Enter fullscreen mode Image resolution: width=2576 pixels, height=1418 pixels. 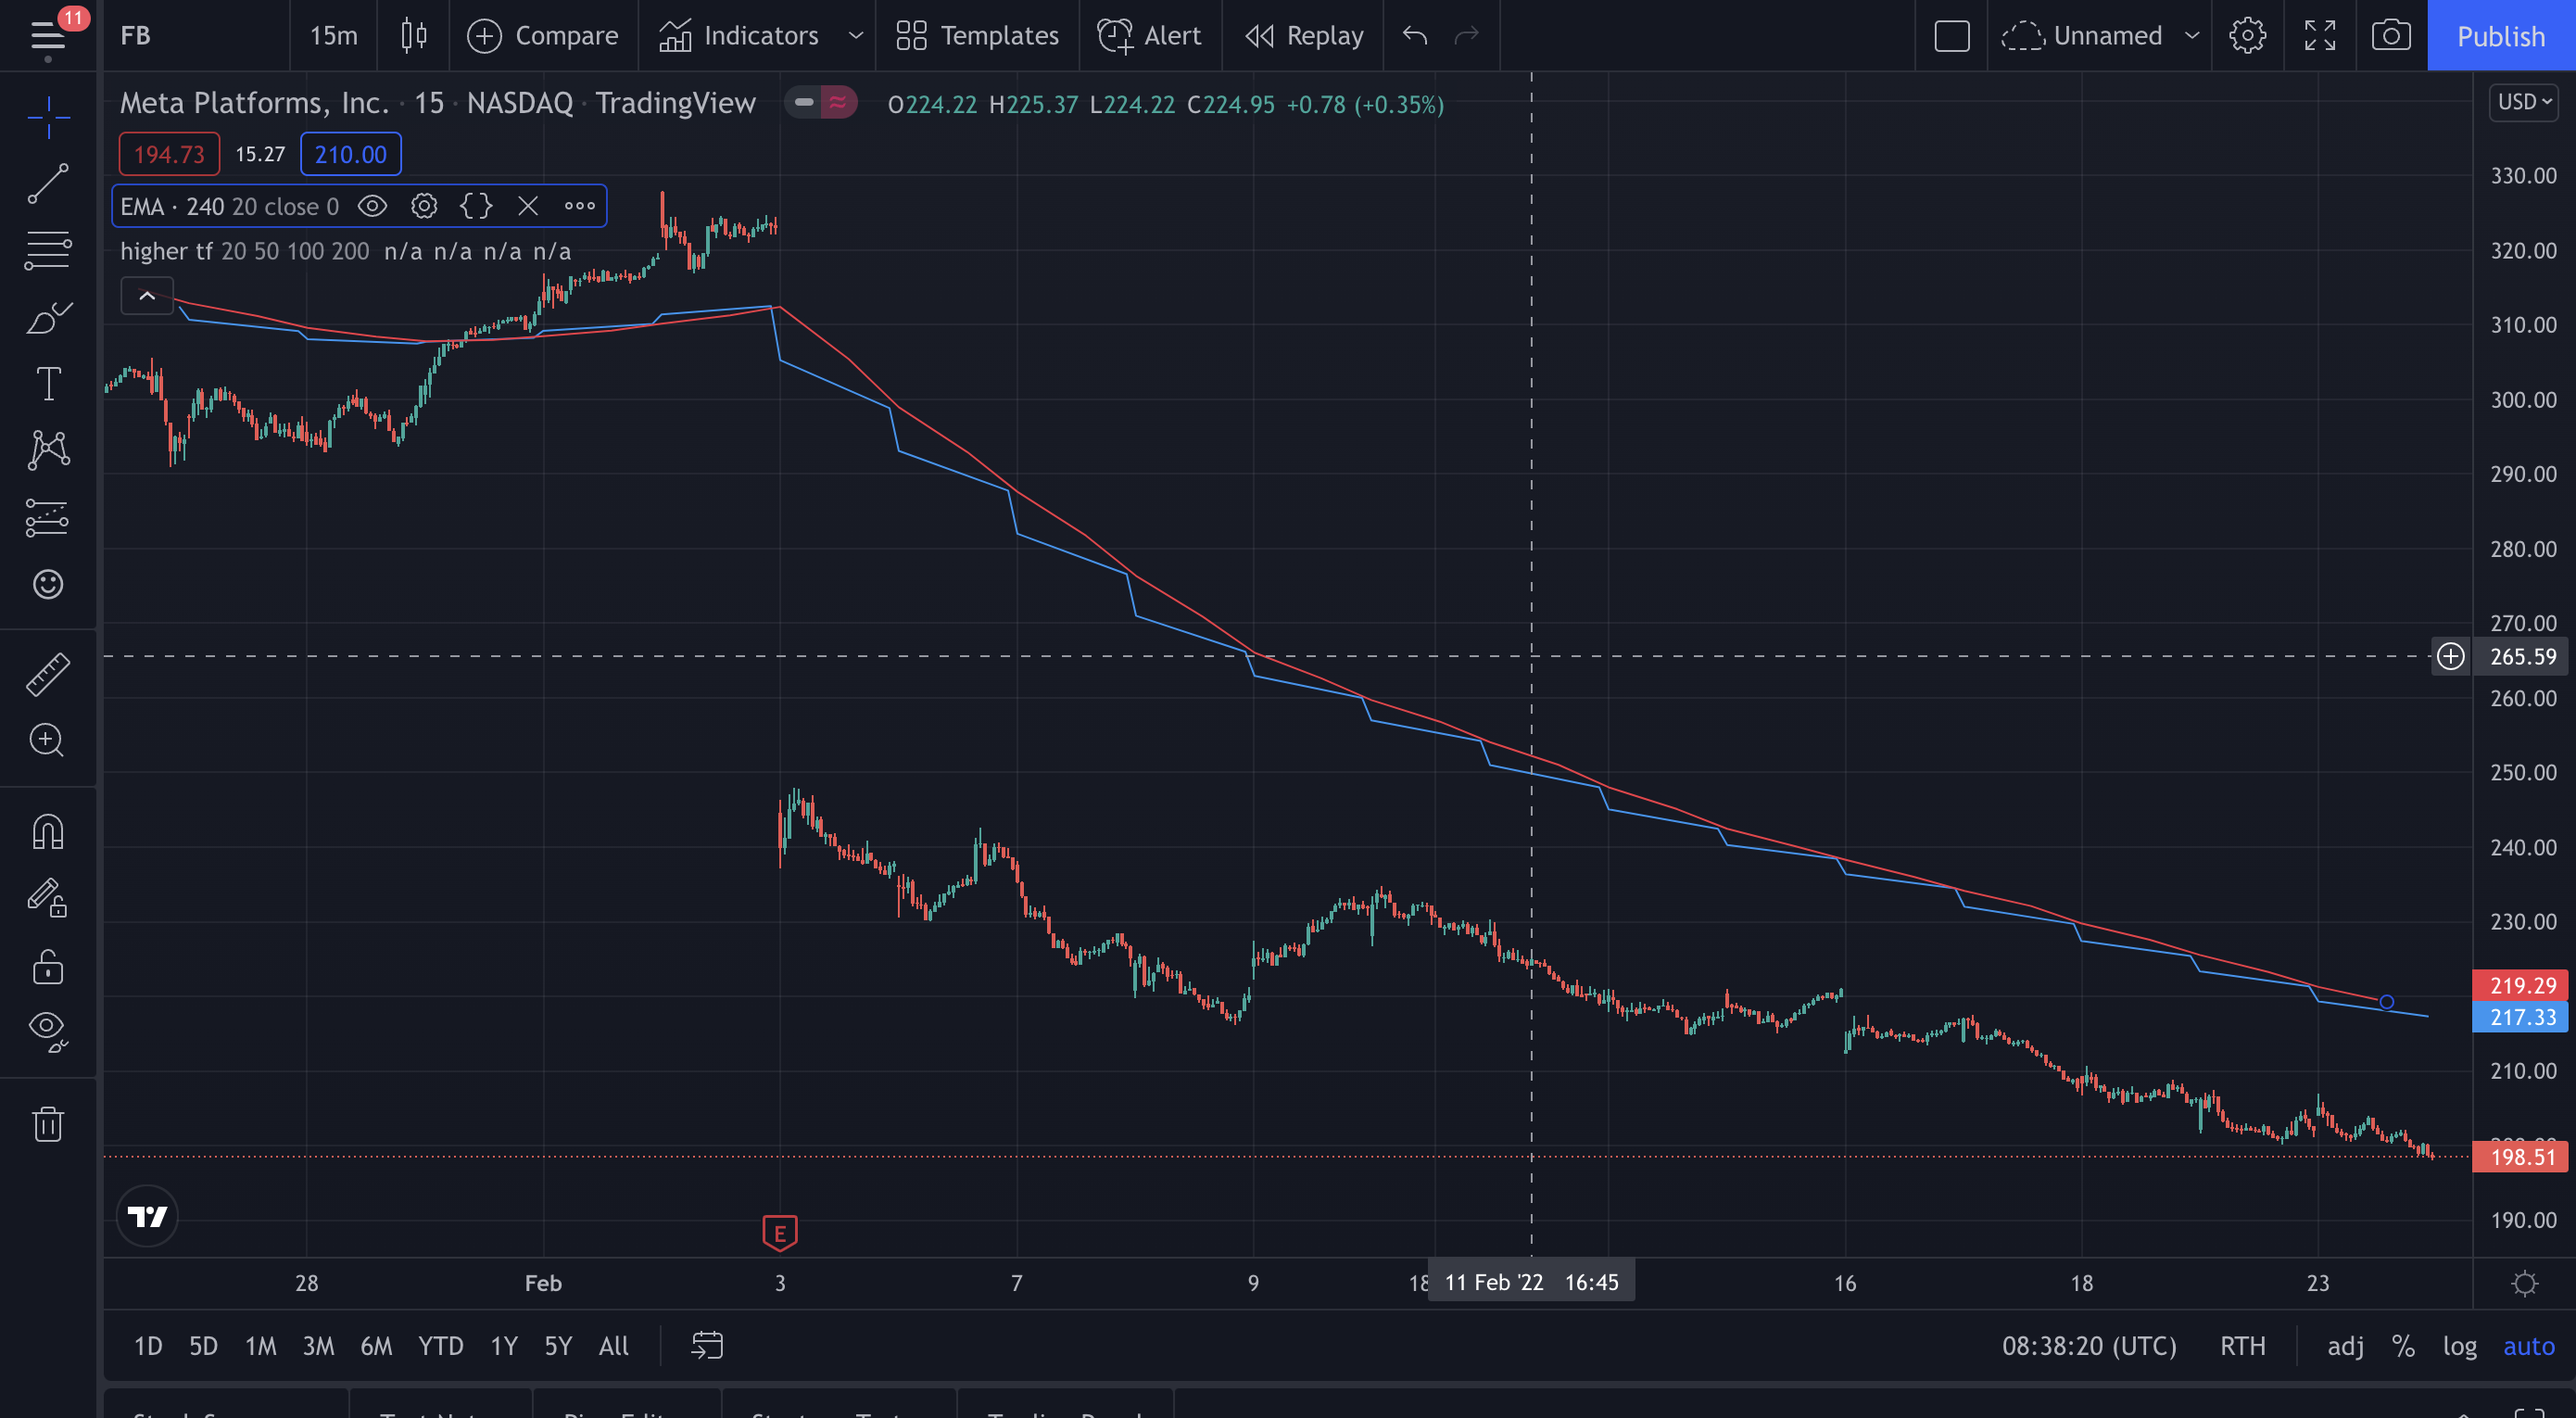coord(2319,36)
